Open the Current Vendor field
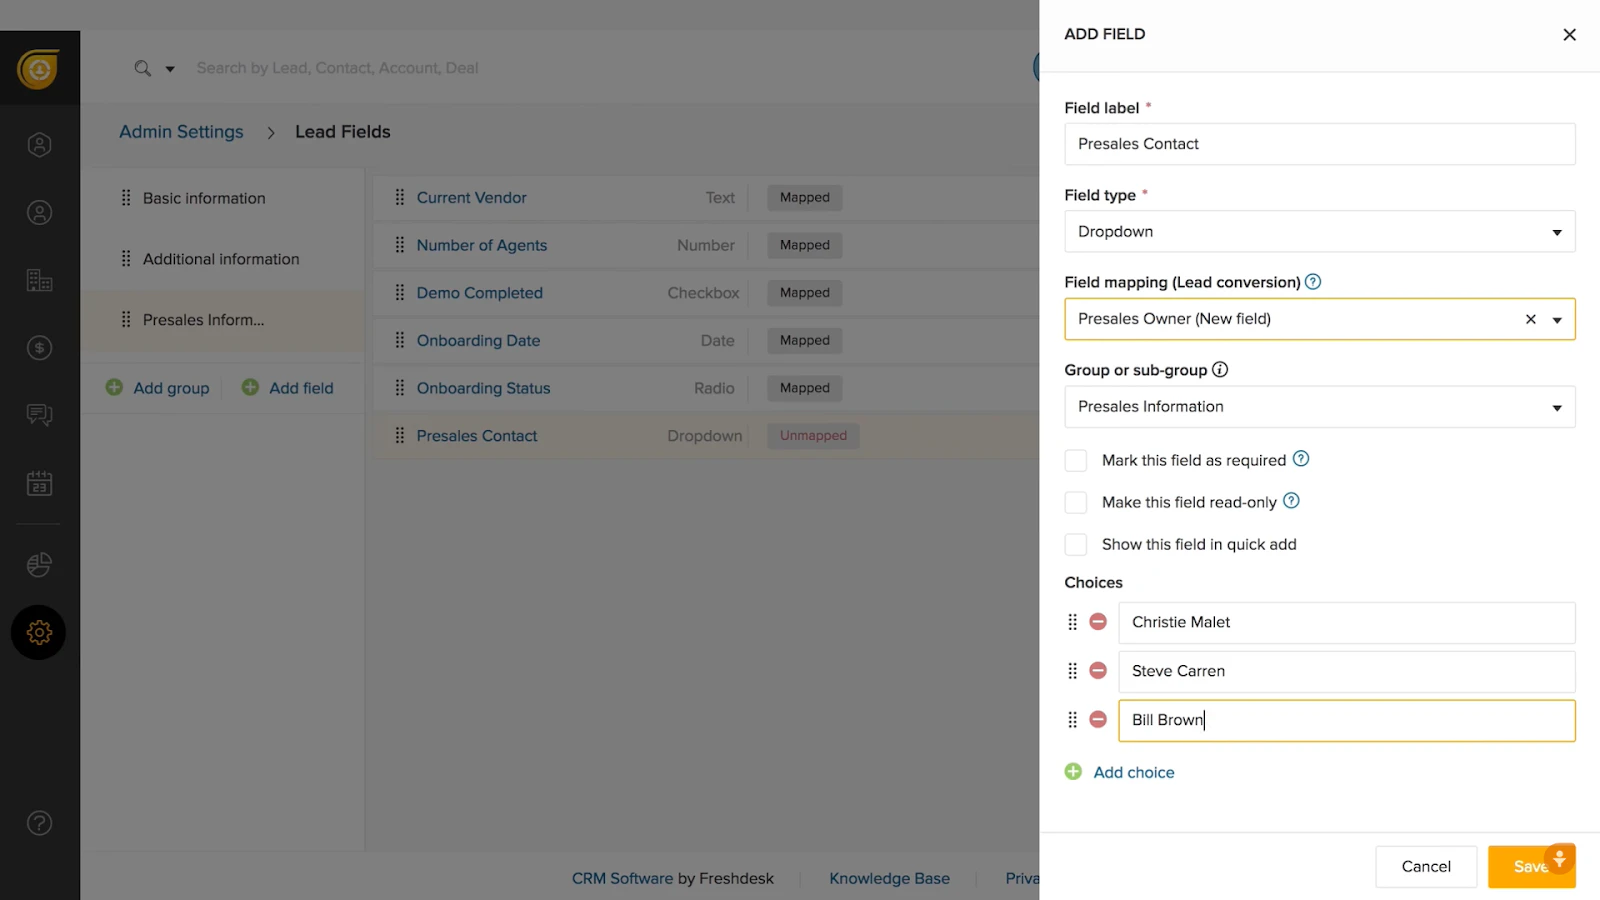The image size is (1600, 900). tap(471, 198)
